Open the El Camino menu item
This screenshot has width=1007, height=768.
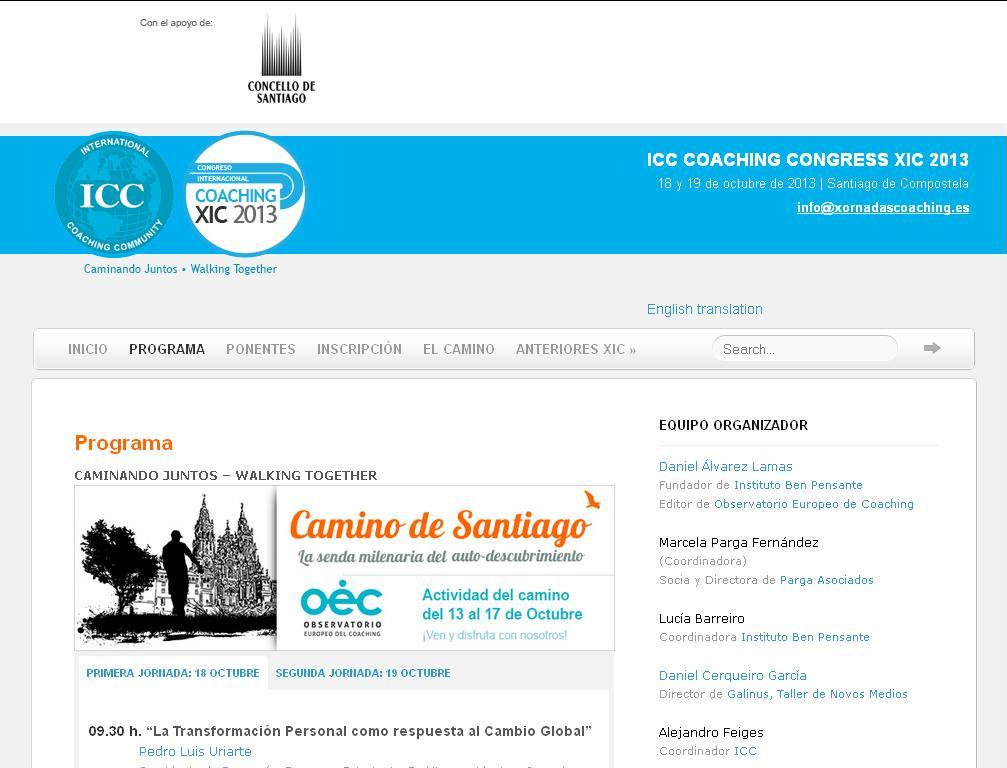click(x=458, y=349)
